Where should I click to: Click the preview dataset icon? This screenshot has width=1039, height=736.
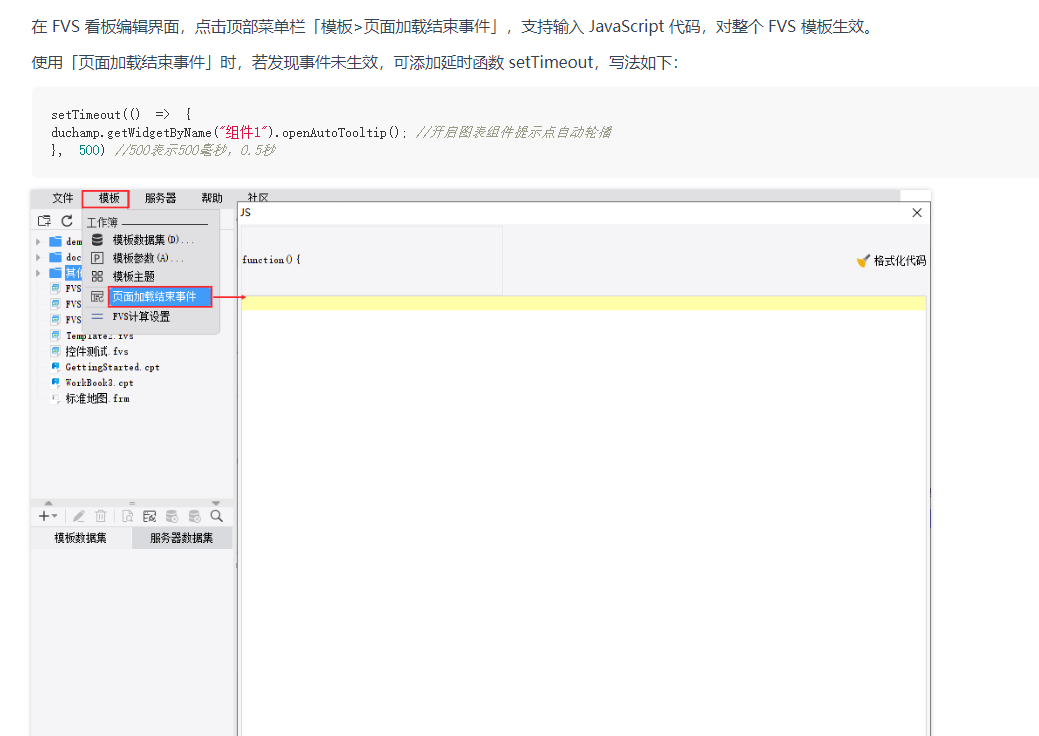127,516
